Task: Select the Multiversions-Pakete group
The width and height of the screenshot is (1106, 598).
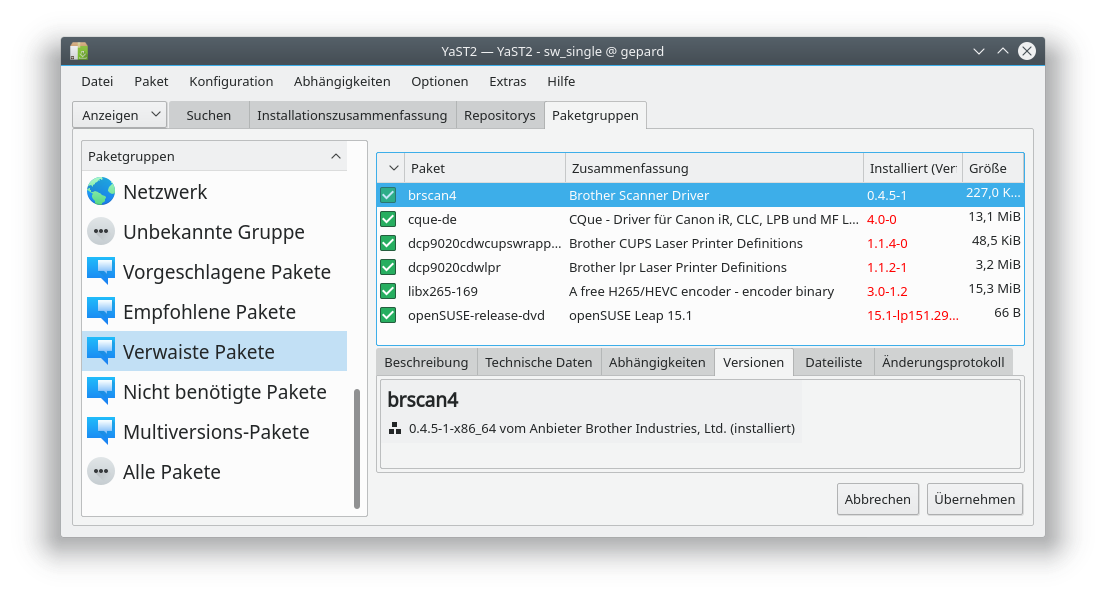Action: tap(214, 432)
